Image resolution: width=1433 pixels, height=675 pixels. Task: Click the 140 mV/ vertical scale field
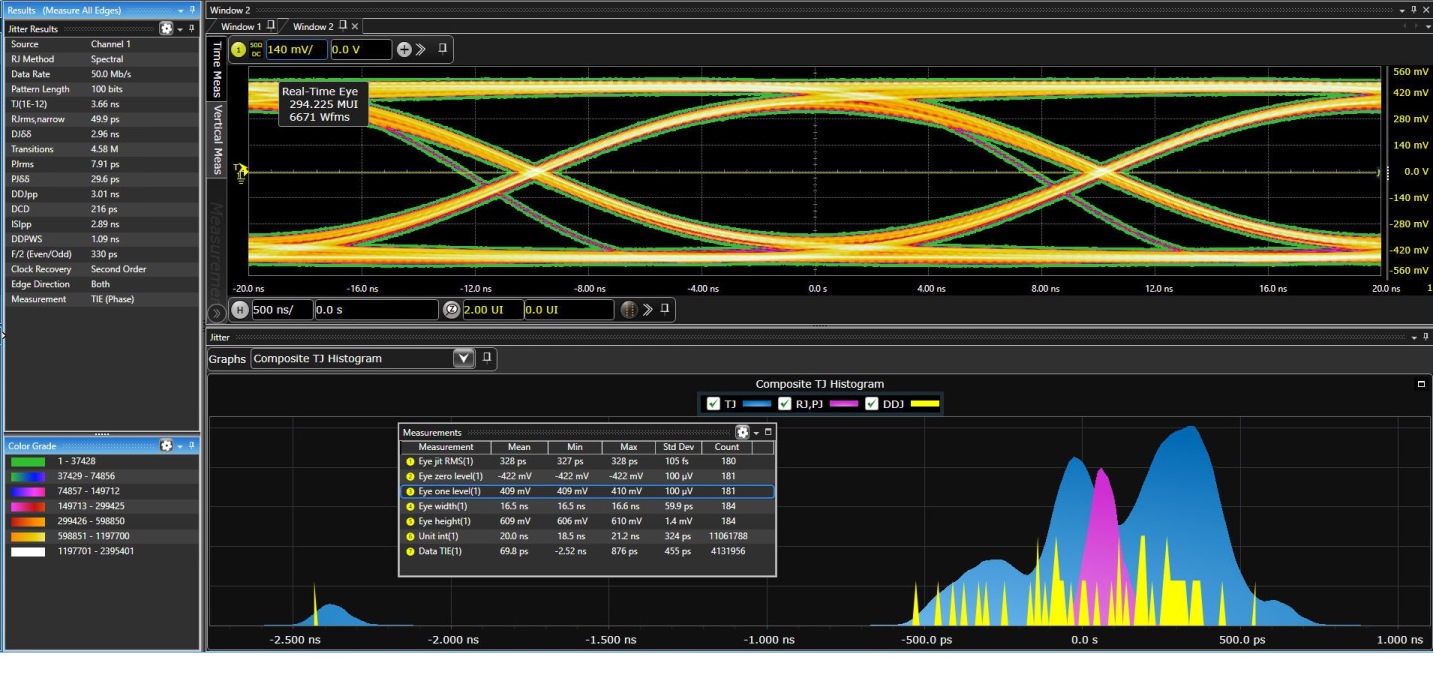tap(294, 50)
